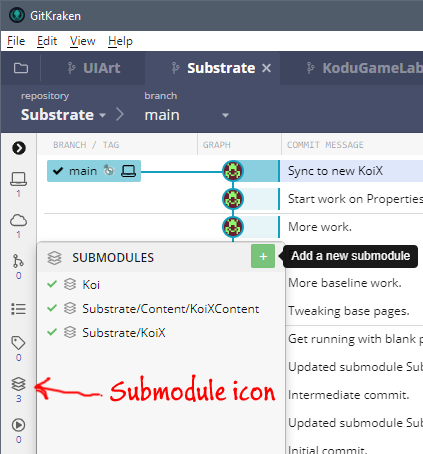The width and height of the screenshot is (423, 454).
Task: Click the COMMIT MESSAGE column header
Action: point(325,145)
